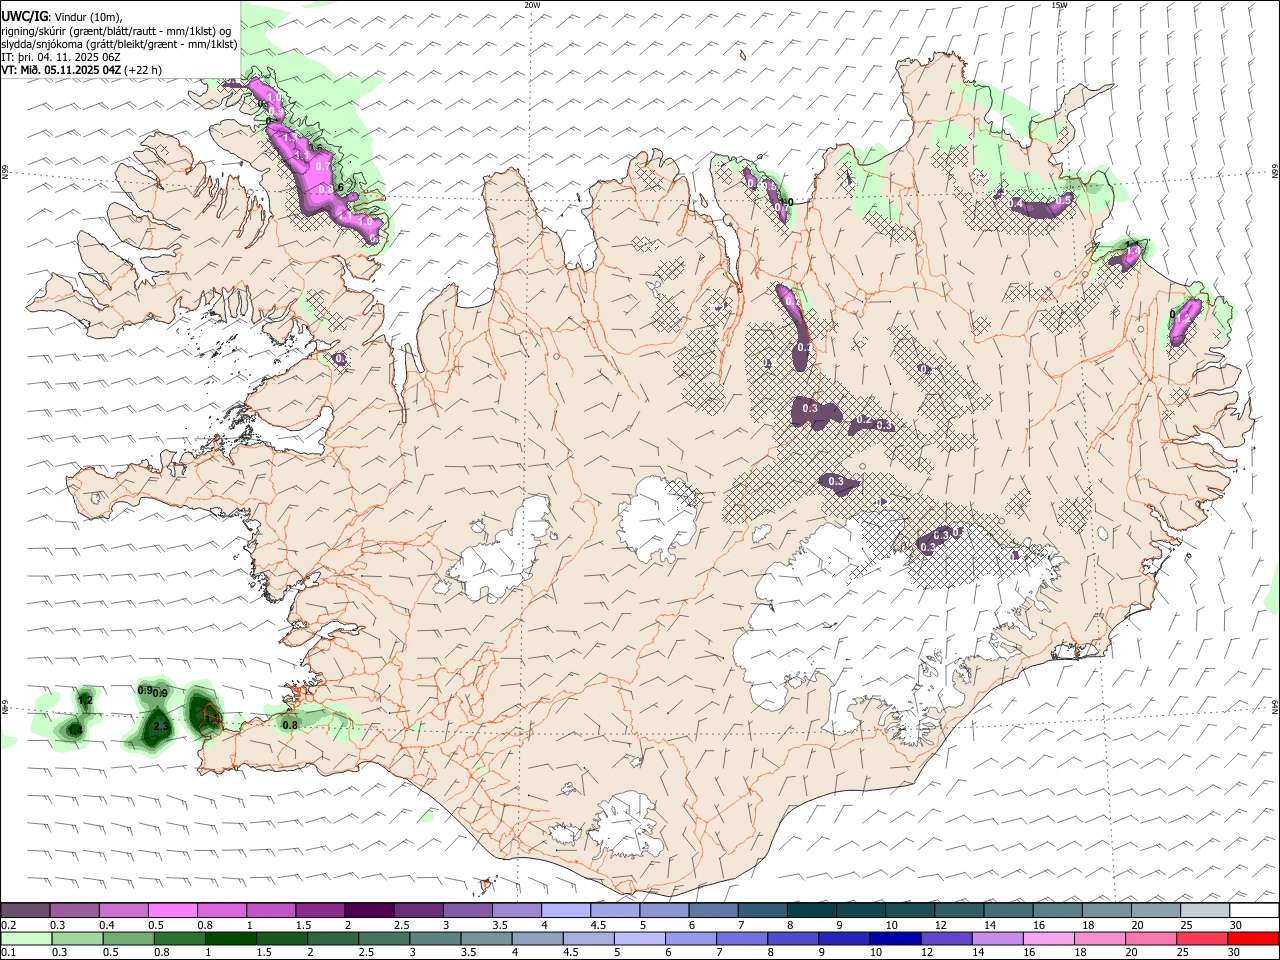Pick the lower-row swatch between 3.5 and 4
The height and width of the screenshot is (960, 1280).
click(x=487, y=939)
